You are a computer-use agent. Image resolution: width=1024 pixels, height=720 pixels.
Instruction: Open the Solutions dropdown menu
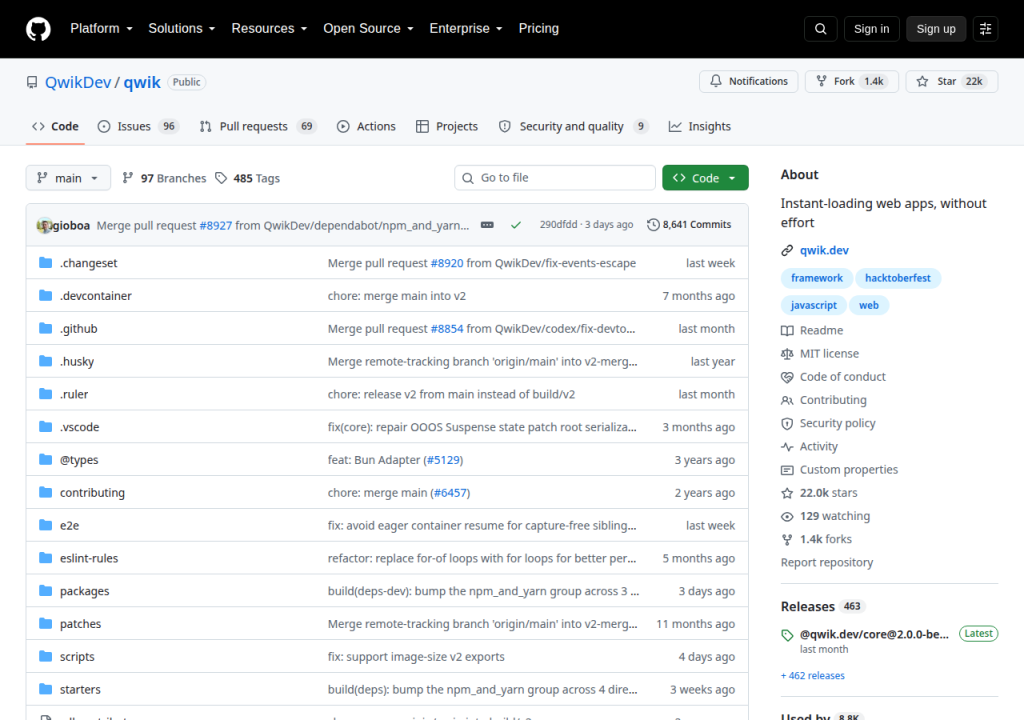[x=182, y=29]
